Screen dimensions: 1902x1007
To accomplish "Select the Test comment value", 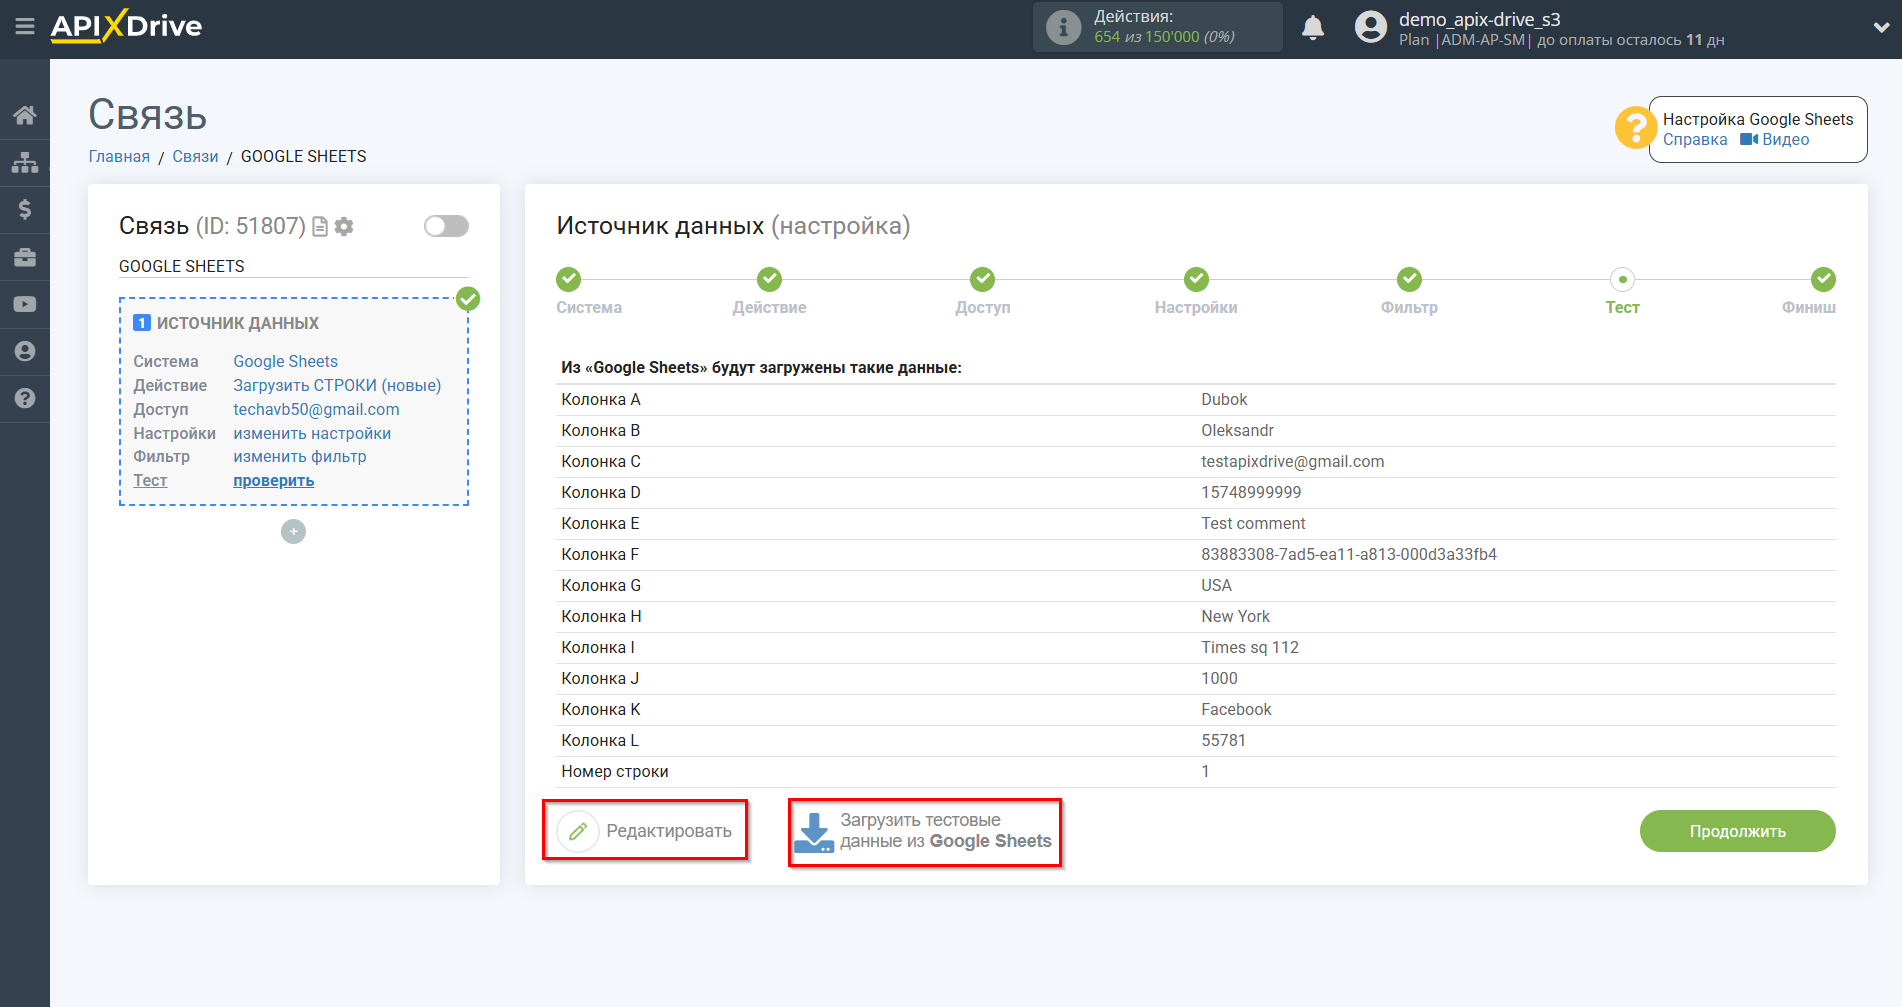I will point(1253,524).
